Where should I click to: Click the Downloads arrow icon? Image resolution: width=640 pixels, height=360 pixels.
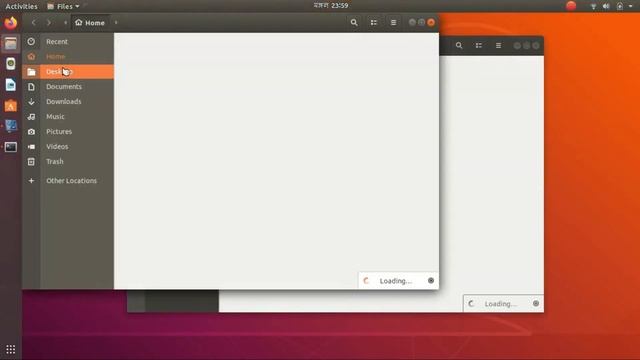31,102
